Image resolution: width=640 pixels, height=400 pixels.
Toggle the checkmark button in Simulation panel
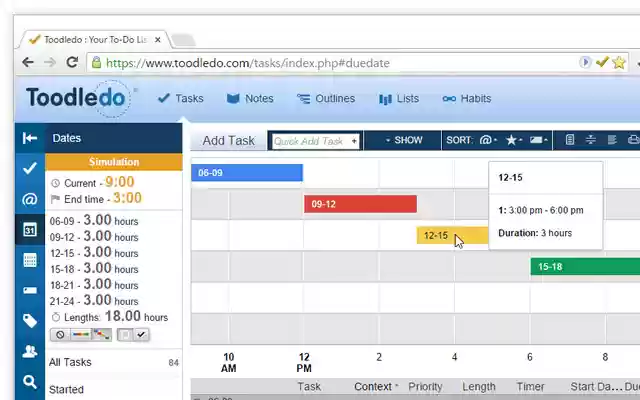click(141, 335)
